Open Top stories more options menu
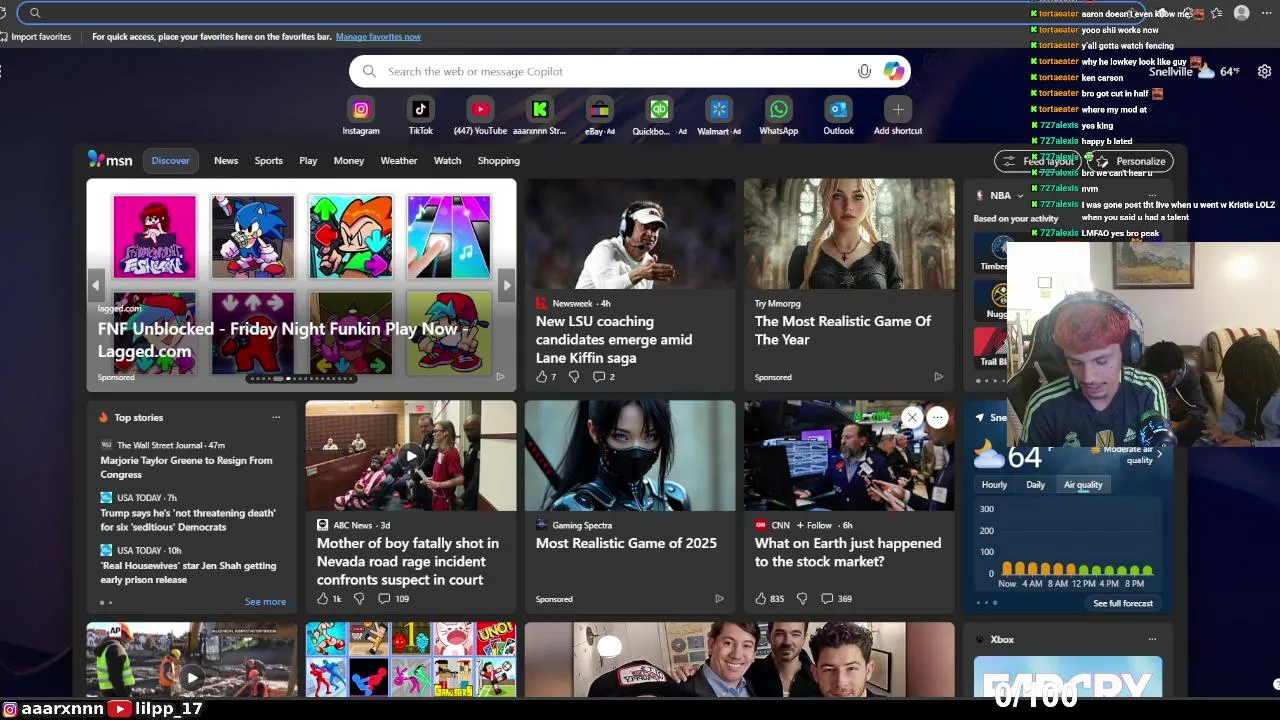This screenshot has width=1280, height=720. 276,418
